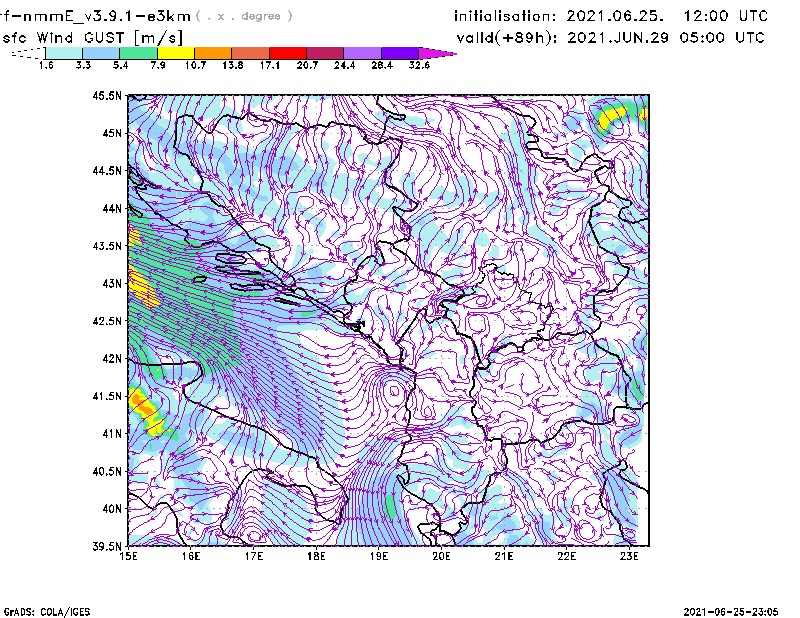Click the 'sfc Wind GUST [m/s]' title

tap(93, 37)
